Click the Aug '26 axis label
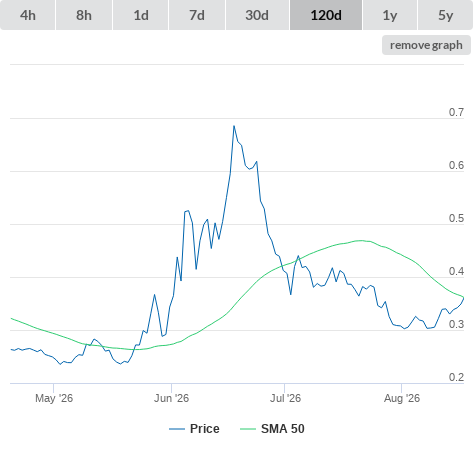The image size is (474, 455). click(x=402, y=398)
